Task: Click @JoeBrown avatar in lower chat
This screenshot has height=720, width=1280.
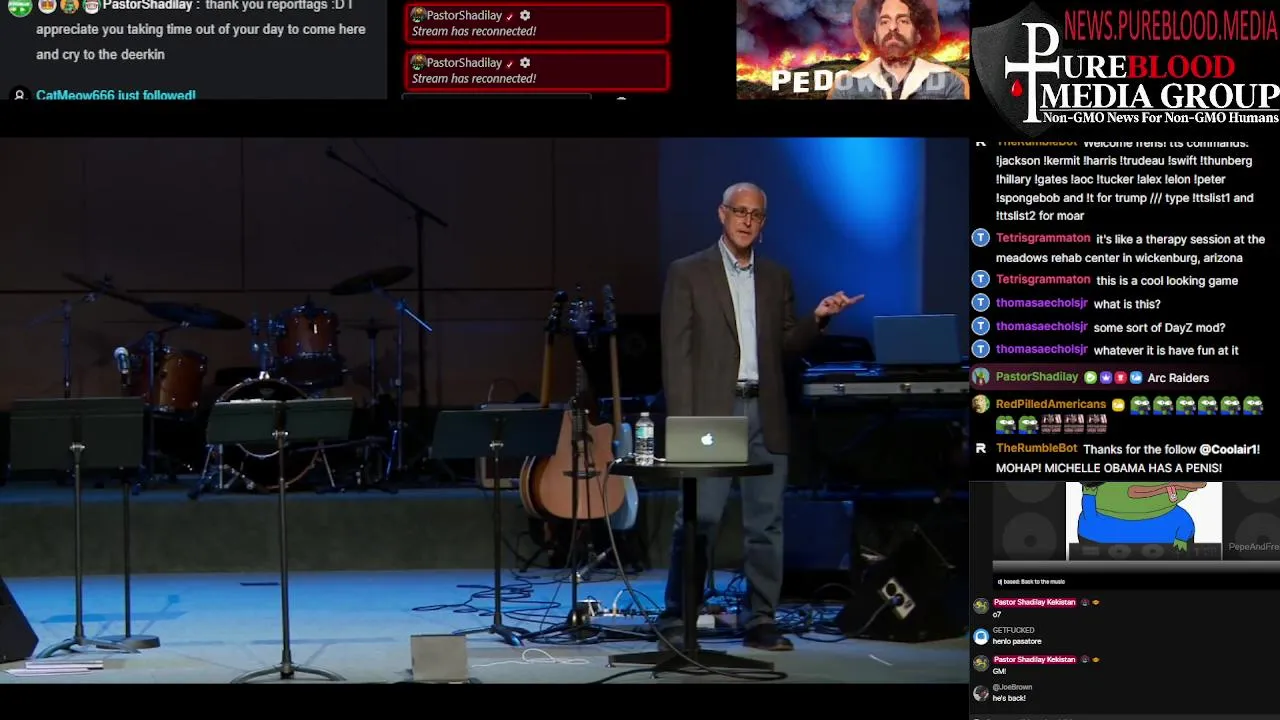Action: tap(981, 692)
